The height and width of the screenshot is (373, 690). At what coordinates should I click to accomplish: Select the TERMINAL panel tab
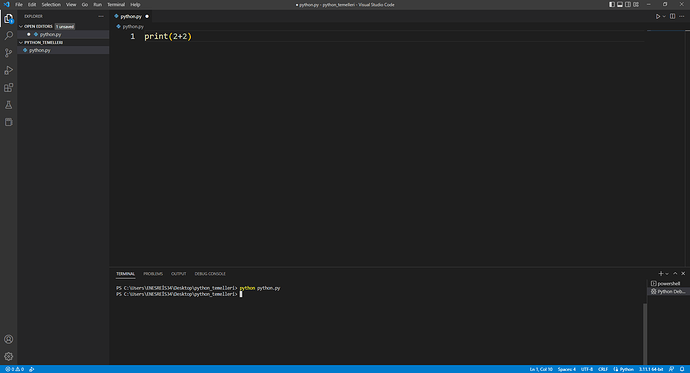tap(125, 274)
